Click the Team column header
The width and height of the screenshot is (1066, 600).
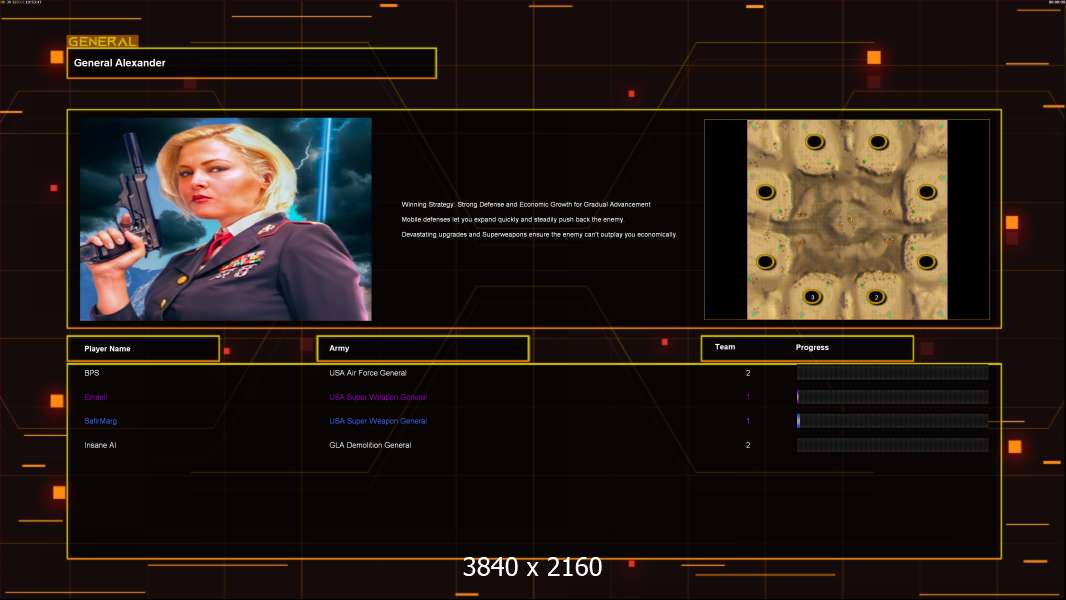point(725,347)
